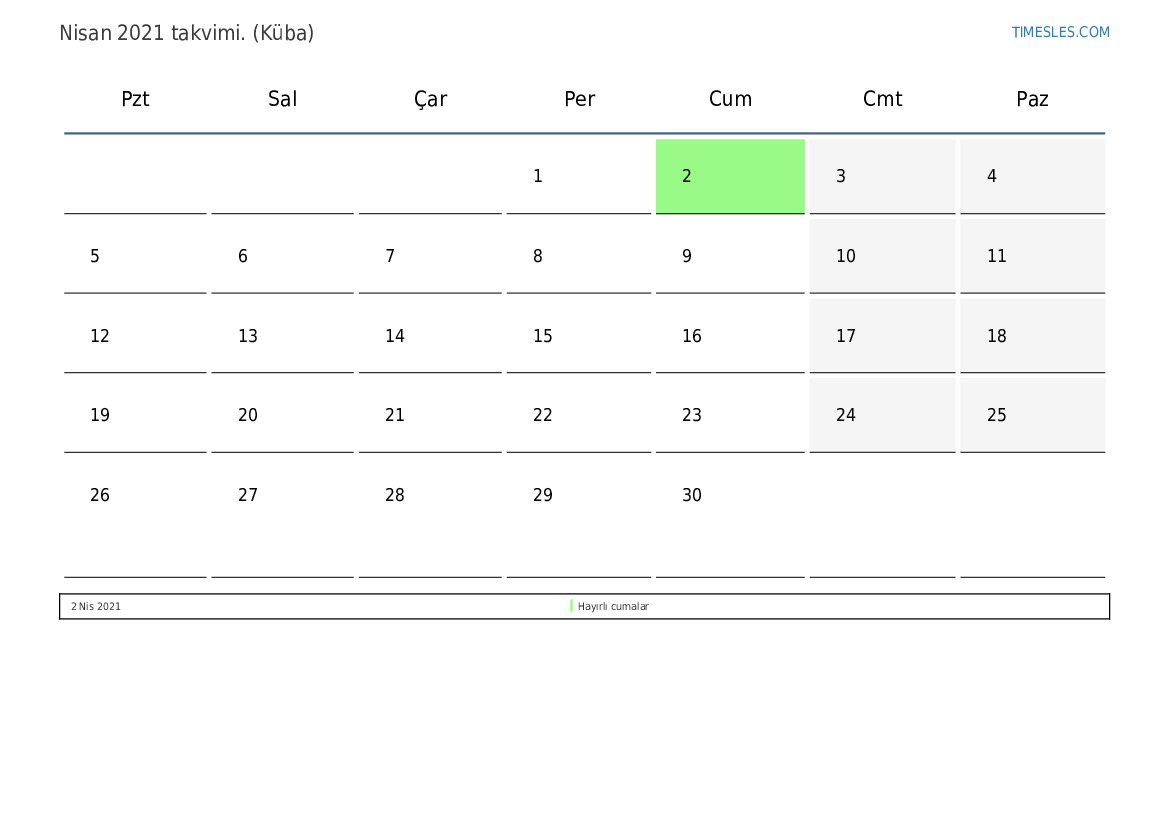Select Sunday 25 shaded cell
The image size is (1169, 827).
coord(1032,415)
